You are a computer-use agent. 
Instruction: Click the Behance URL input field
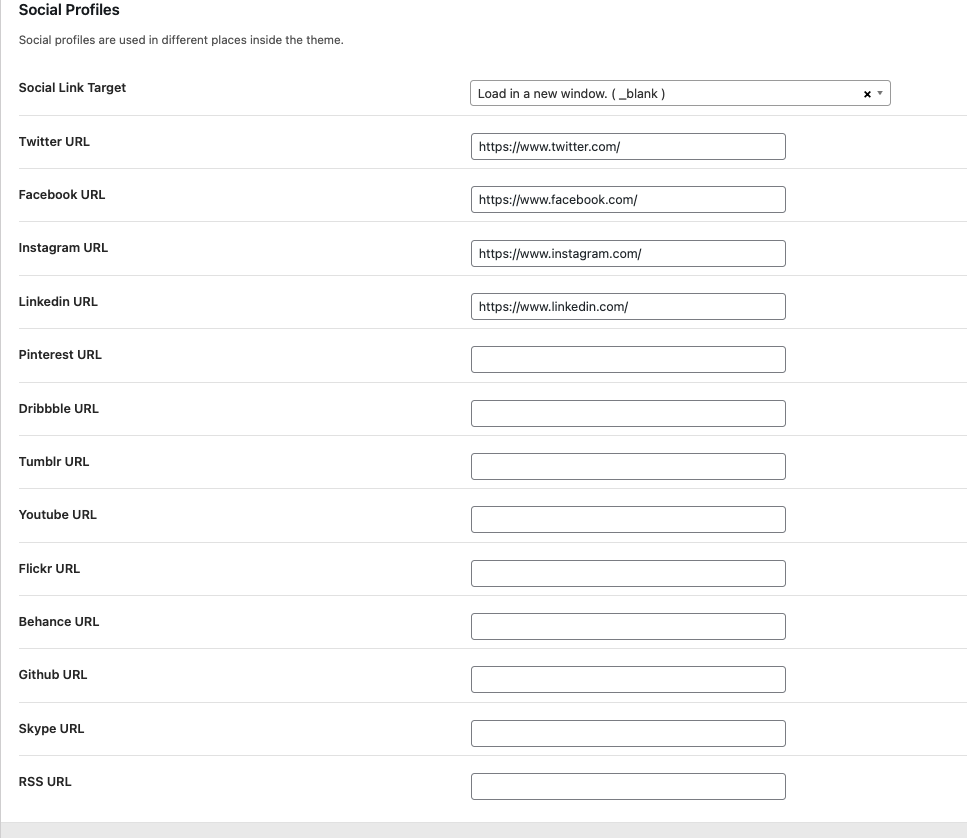pos(628,627)
